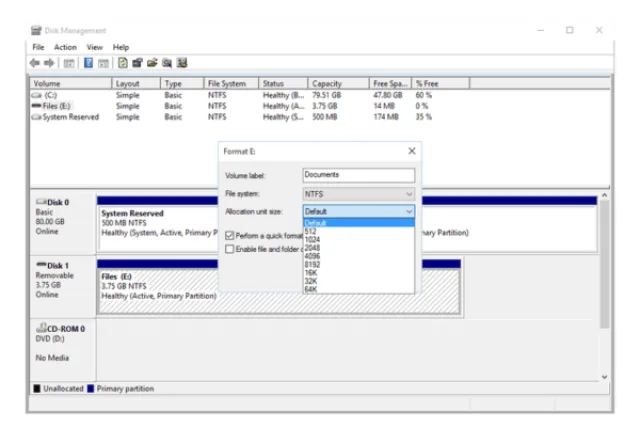
Task: Sort by the Volume column header
Action: pos(71,83)
